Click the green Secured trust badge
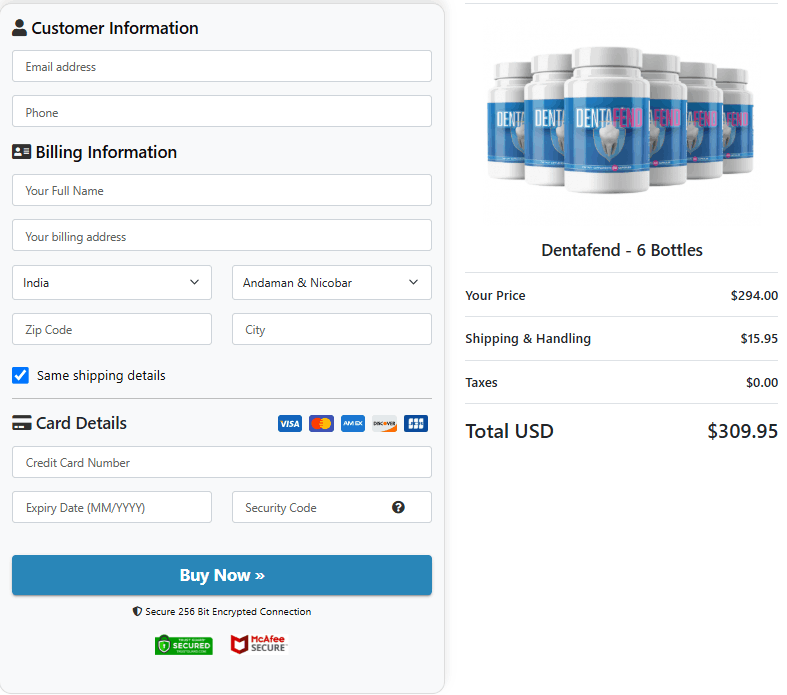This screenshot has width=787, height=695. 183,645
